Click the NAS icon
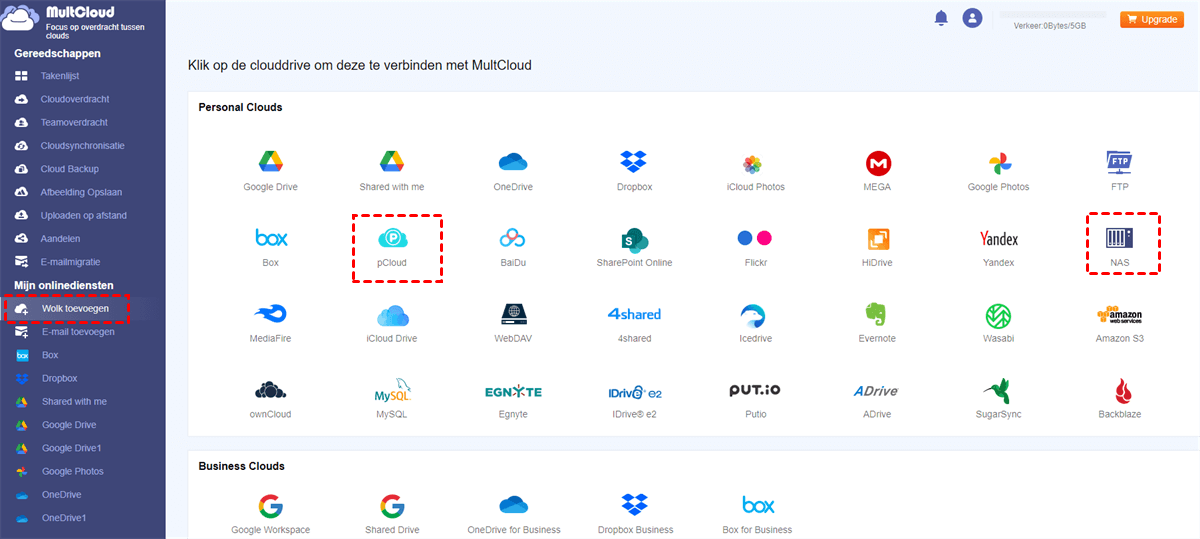Image resolution: width=1200 pixels, height=539 pixels. (1119, 238)
